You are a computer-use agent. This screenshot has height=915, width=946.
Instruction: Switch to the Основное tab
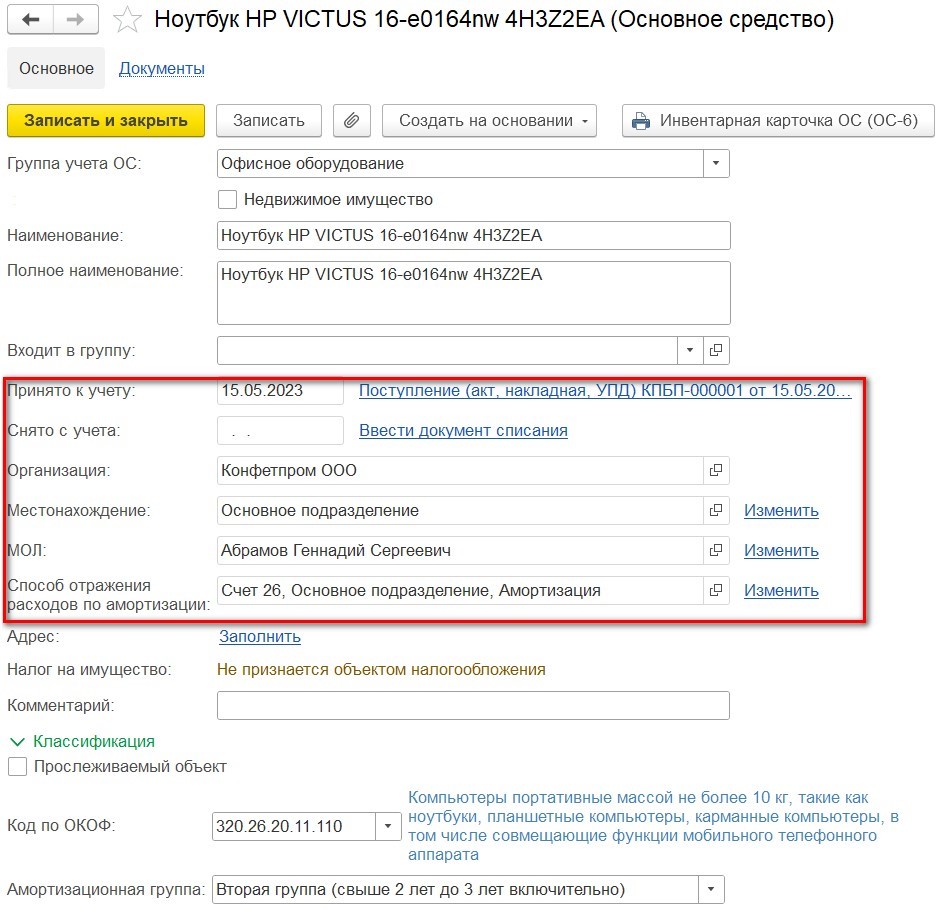[x=56, y=68]
